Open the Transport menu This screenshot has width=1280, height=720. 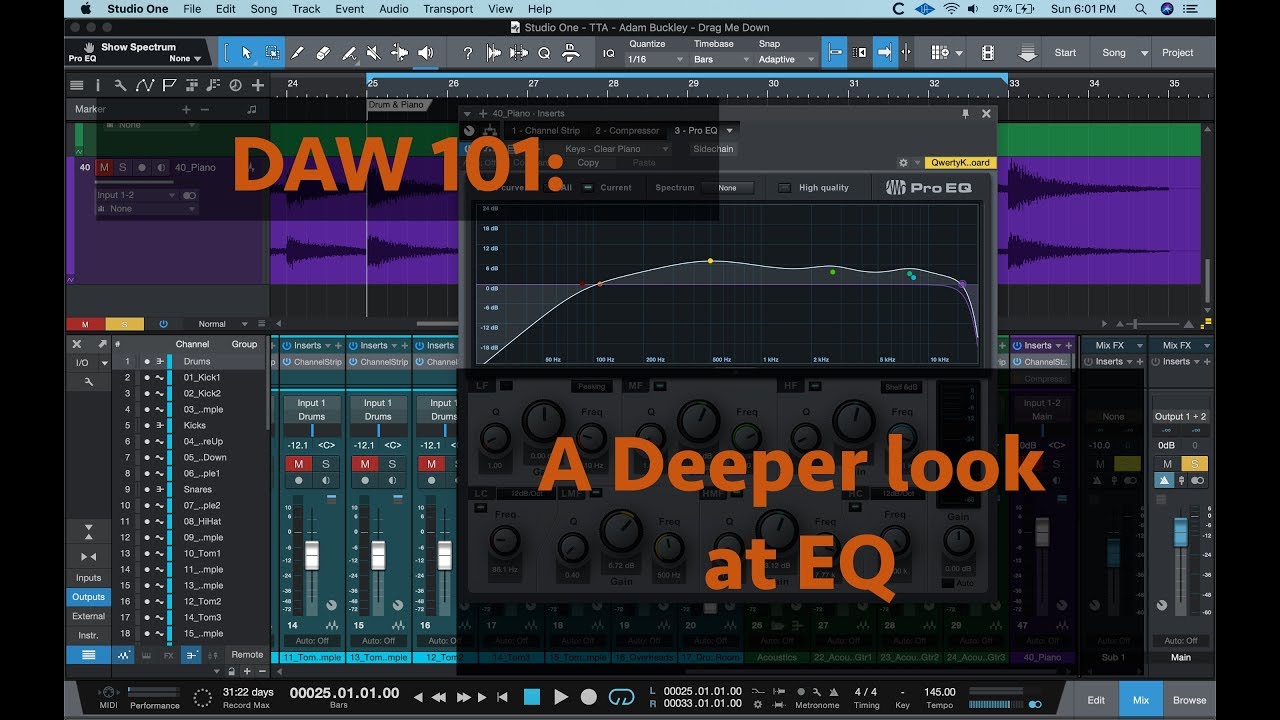(x=448, y=9)
